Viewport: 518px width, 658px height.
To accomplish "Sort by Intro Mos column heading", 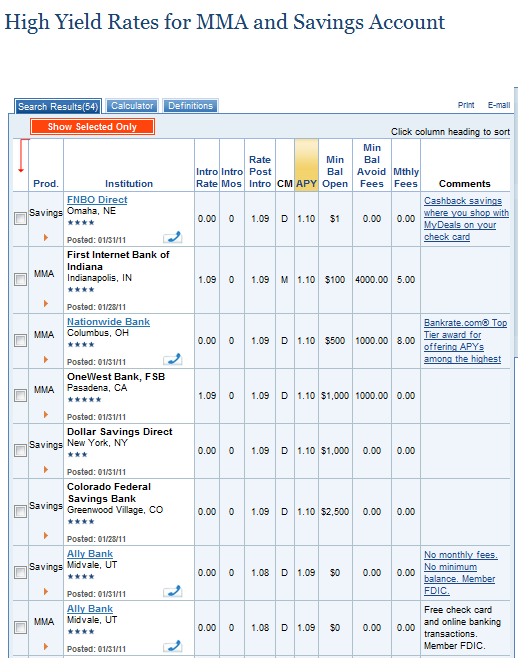I will pyautogui.click(x=232, y=178).
